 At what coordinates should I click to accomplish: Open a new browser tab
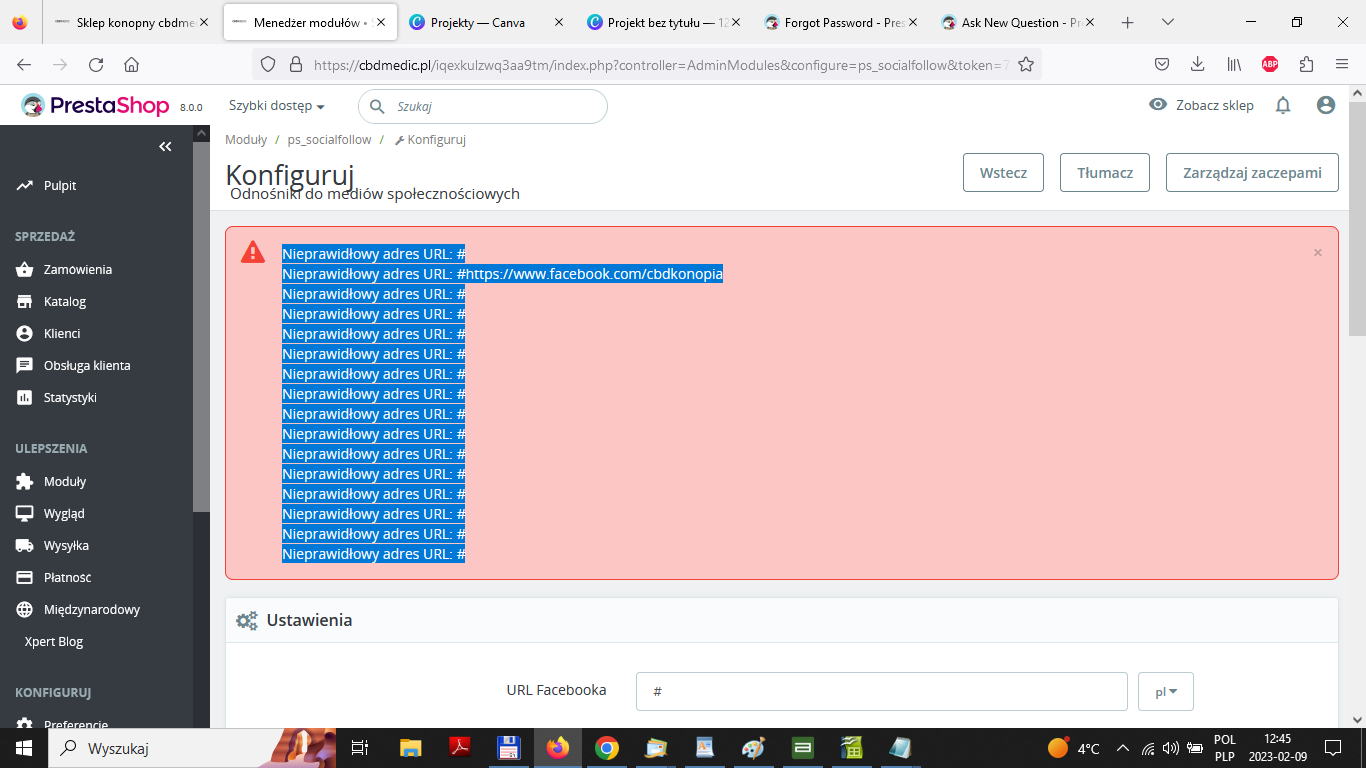(x=1128, y=22)
